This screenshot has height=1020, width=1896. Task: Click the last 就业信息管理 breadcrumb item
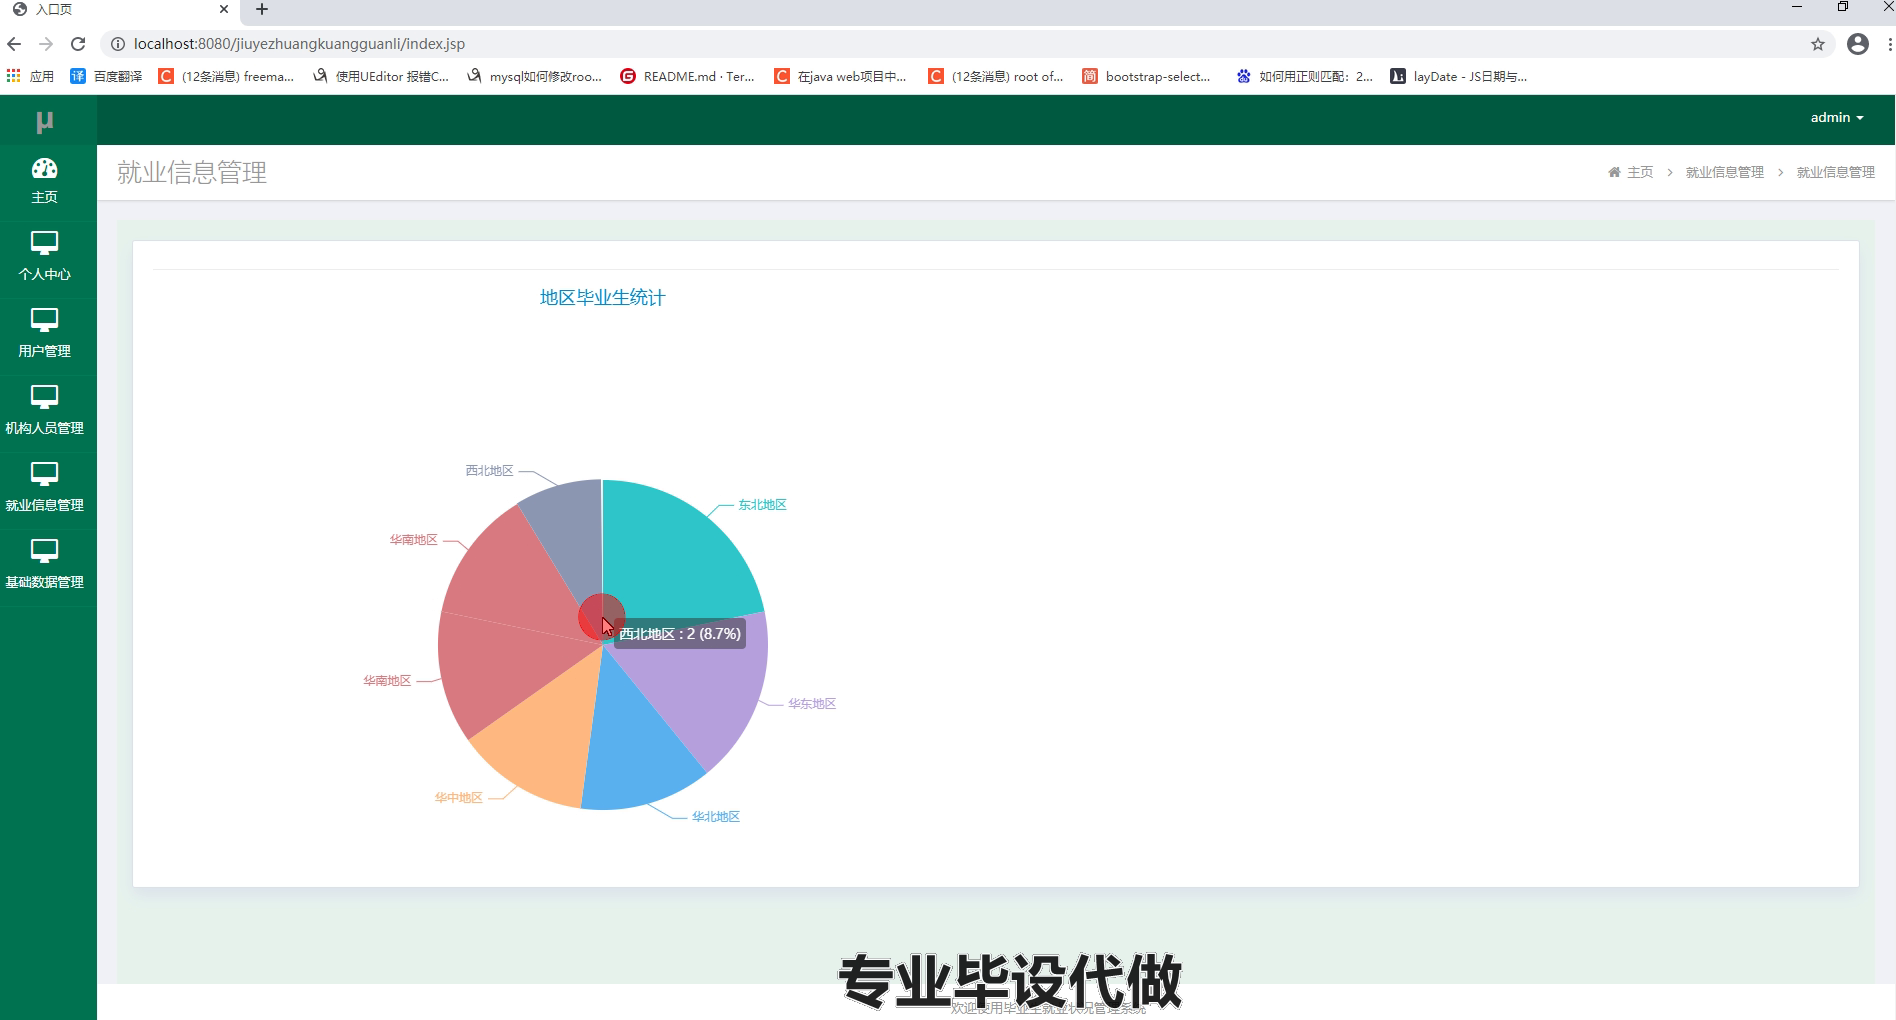coord(1835,172)
